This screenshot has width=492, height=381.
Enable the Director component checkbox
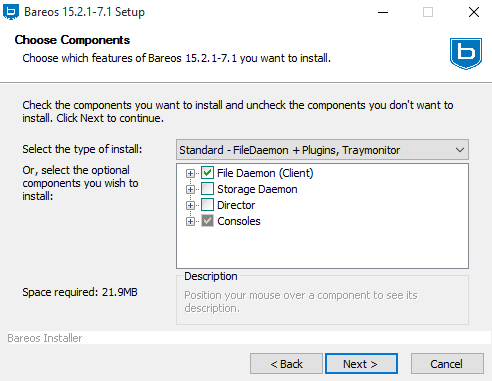pos(207,205)
